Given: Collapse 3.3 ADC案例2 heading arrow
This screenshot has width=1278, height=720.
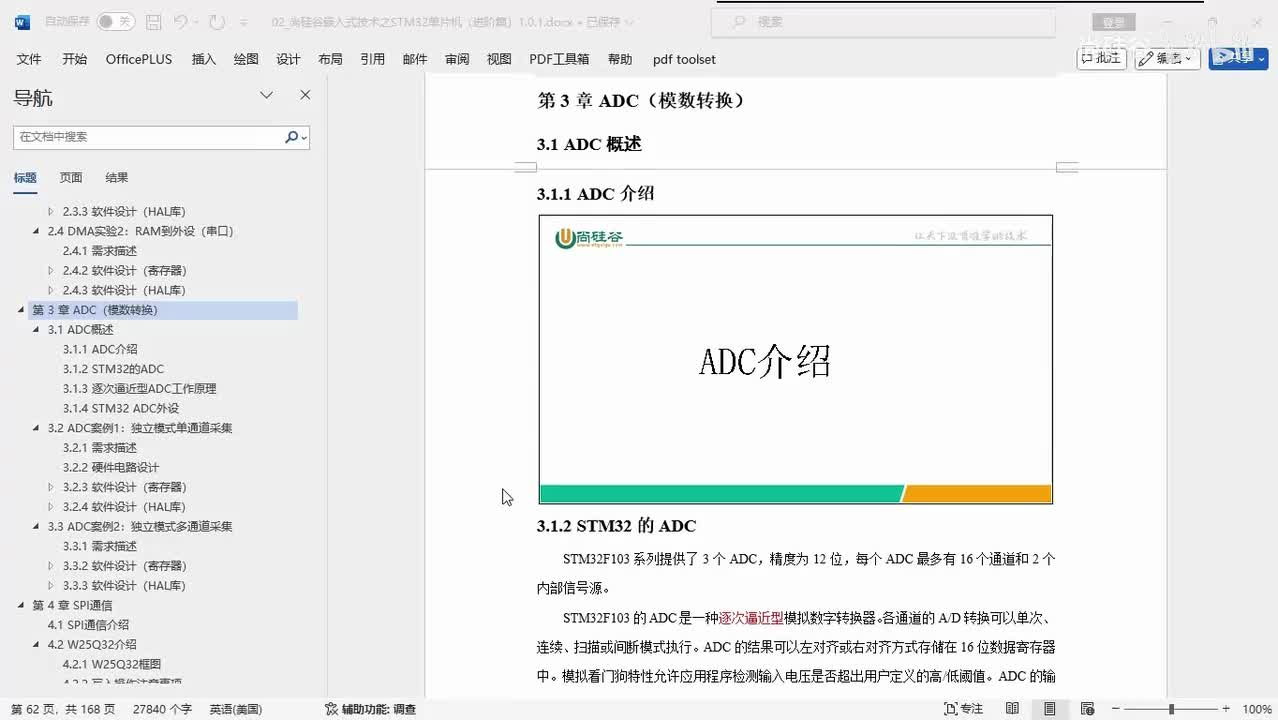Looking at the screenshot, I should coord(37,526).
